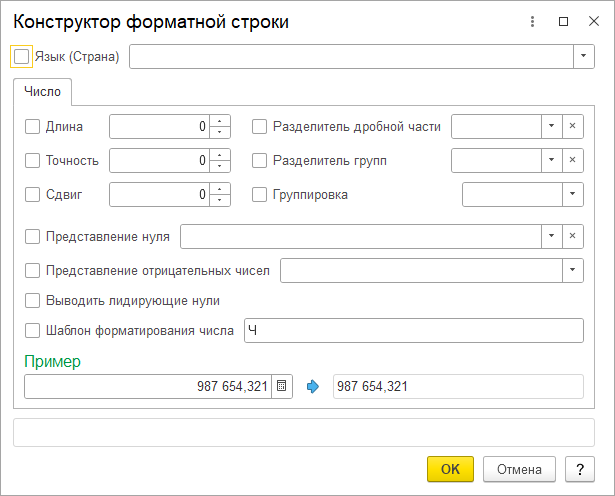Confirm with the OK button
The width and height of the screenshot is (615, 496).
450,469
